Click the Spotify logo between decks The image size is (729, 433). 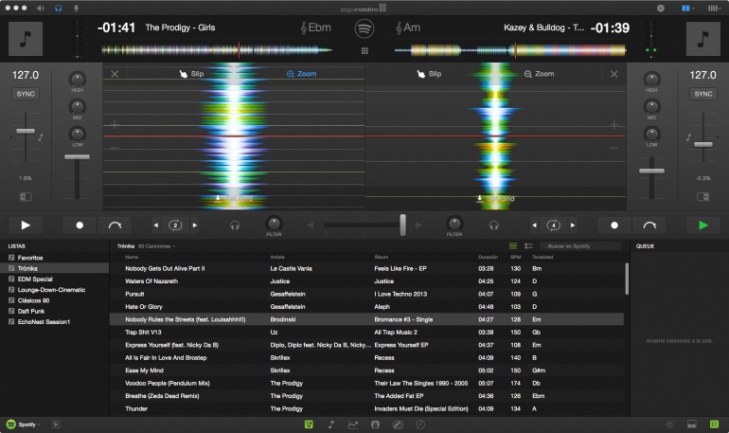(x=364, y=28)
